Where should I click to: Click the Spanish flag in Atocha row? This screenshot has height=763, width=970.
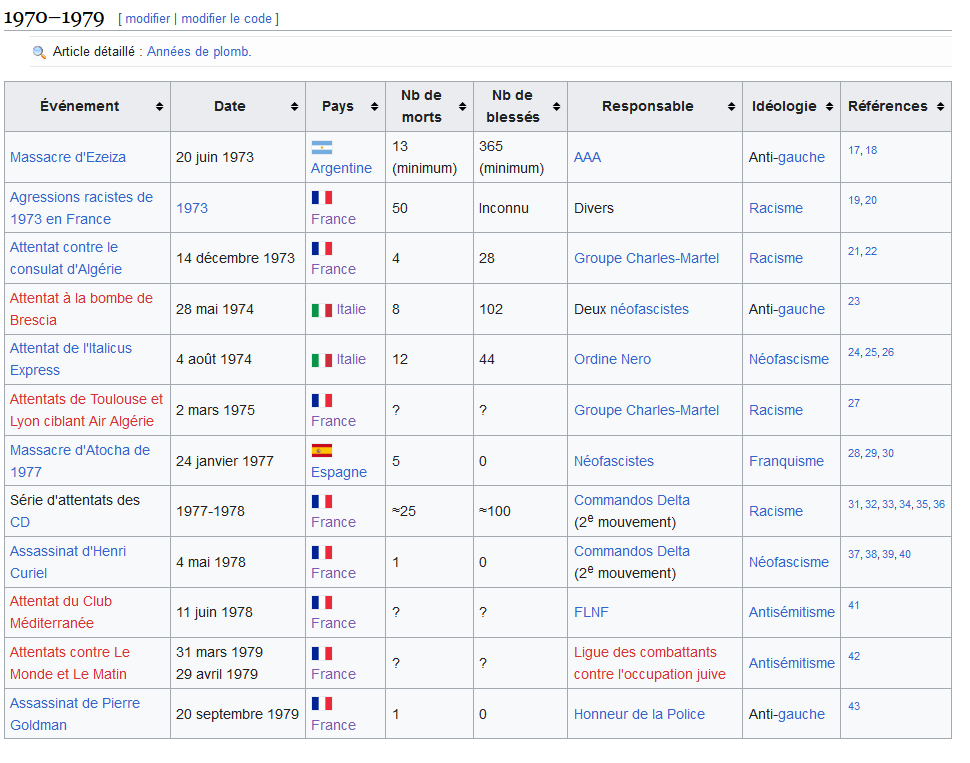pos(321,451)
